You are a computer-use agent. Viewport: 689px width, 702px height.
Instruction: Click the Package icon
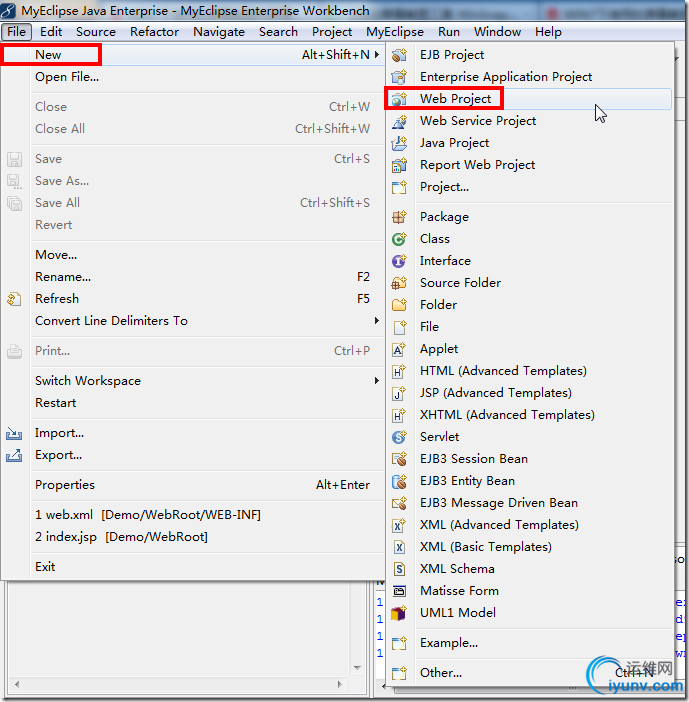click(399, 217)
